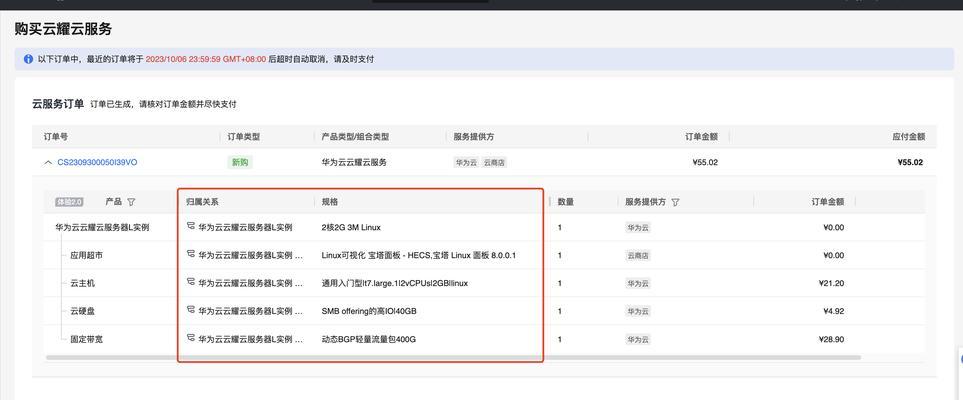The image size is (963, 400).
Task: Click the blue info icon in the notice banner
Action: coord(28,60)
